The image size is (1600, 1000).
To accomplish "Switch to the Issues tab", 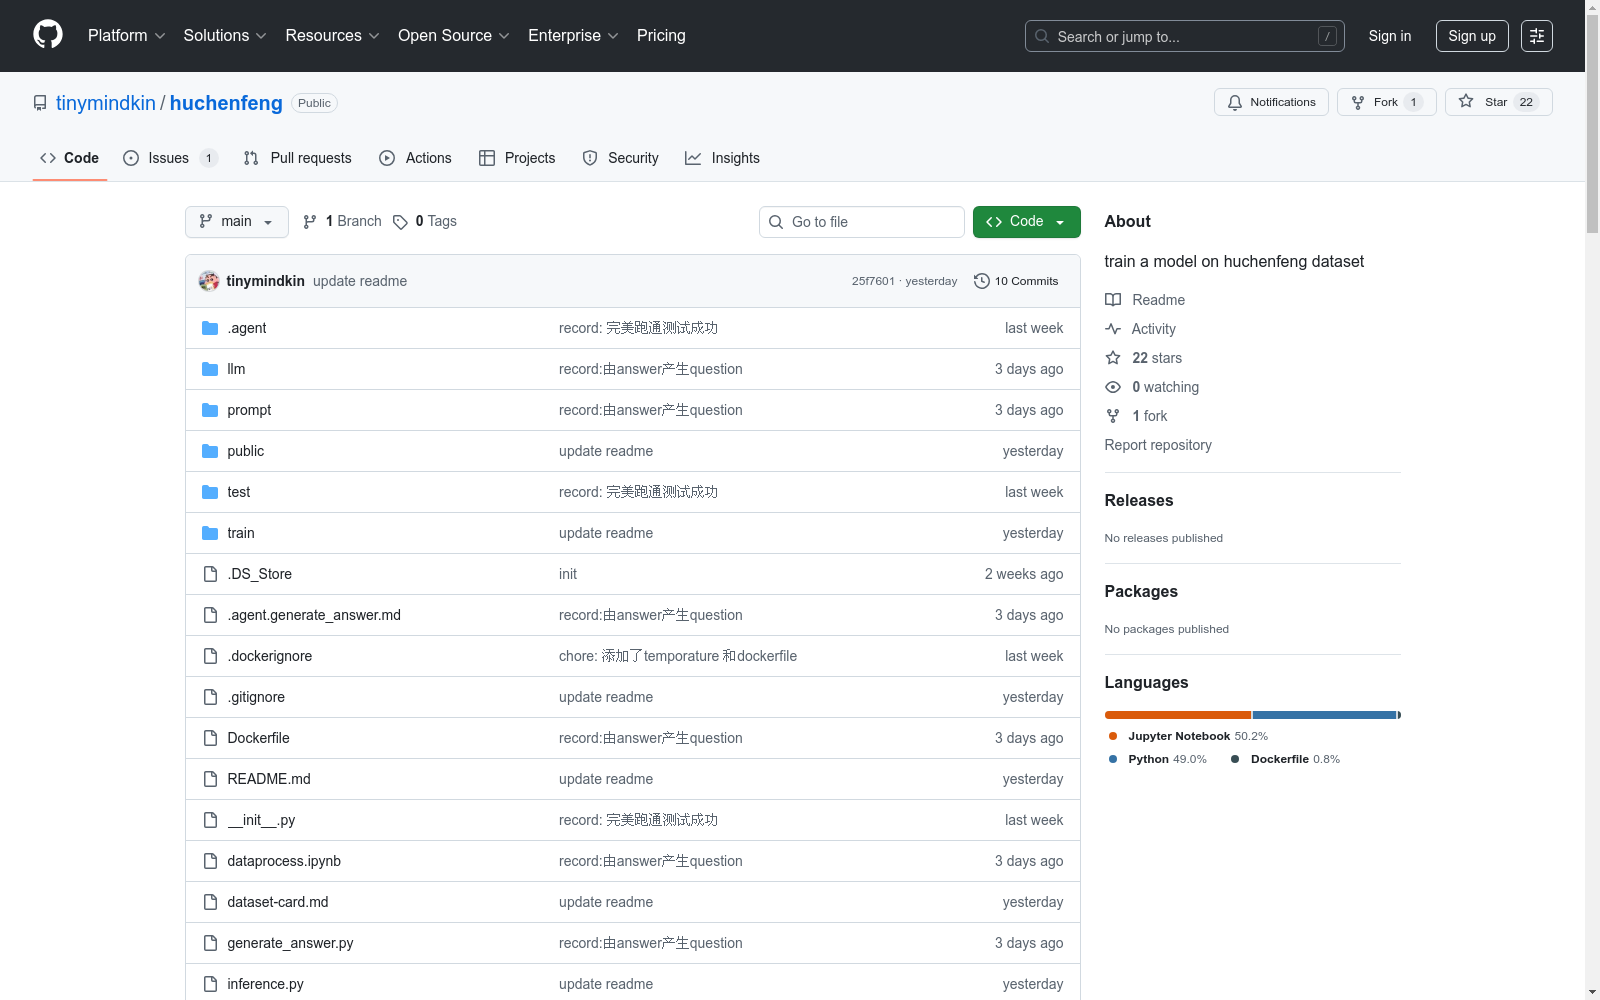I will (x=170, y=158).
